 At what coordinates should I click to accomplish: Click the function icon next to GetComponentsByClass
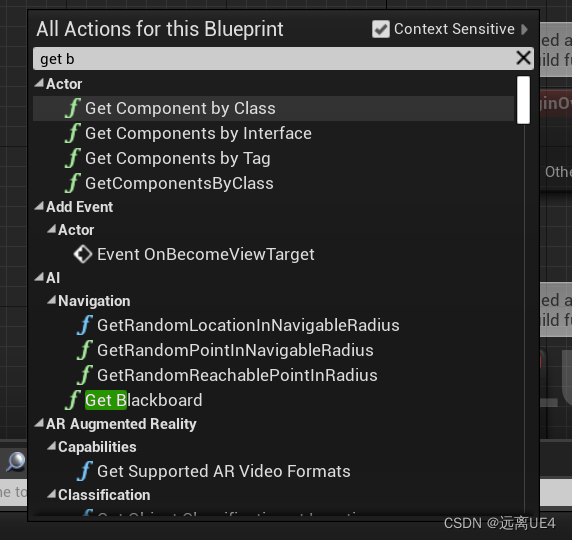pos(73,183)
